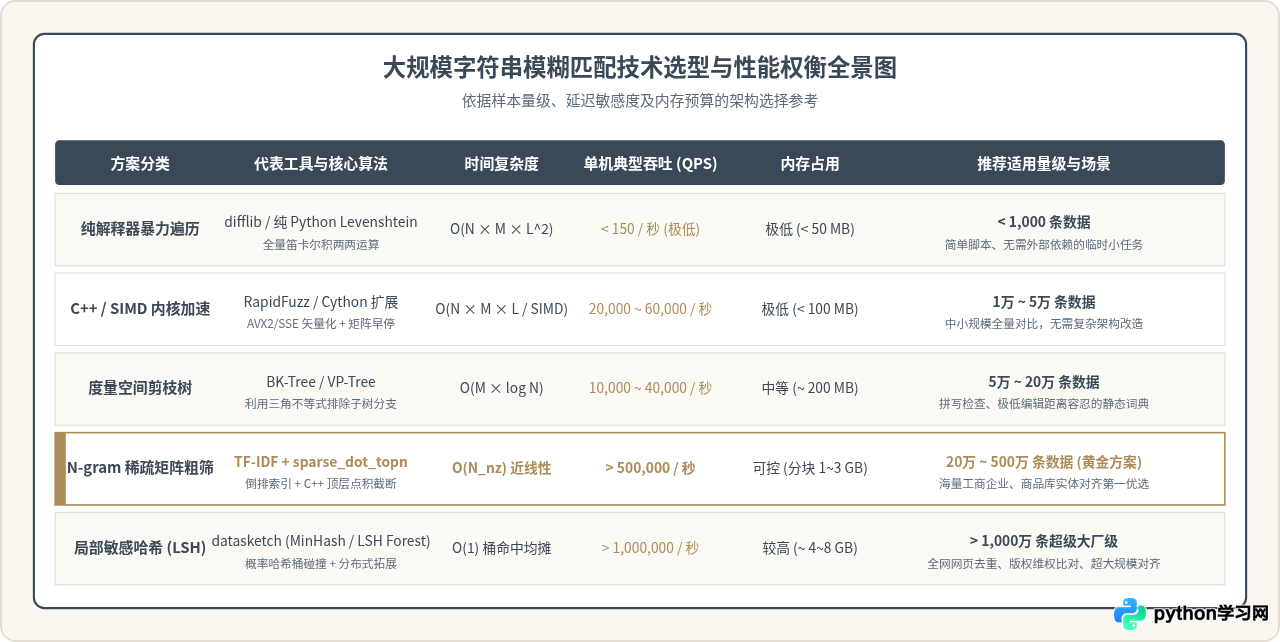The width and height of the screenshot is (1280, 642).
Task: Click the 局部敏感哈希 (LSH) row label
Action: click(x=140, y=548)
